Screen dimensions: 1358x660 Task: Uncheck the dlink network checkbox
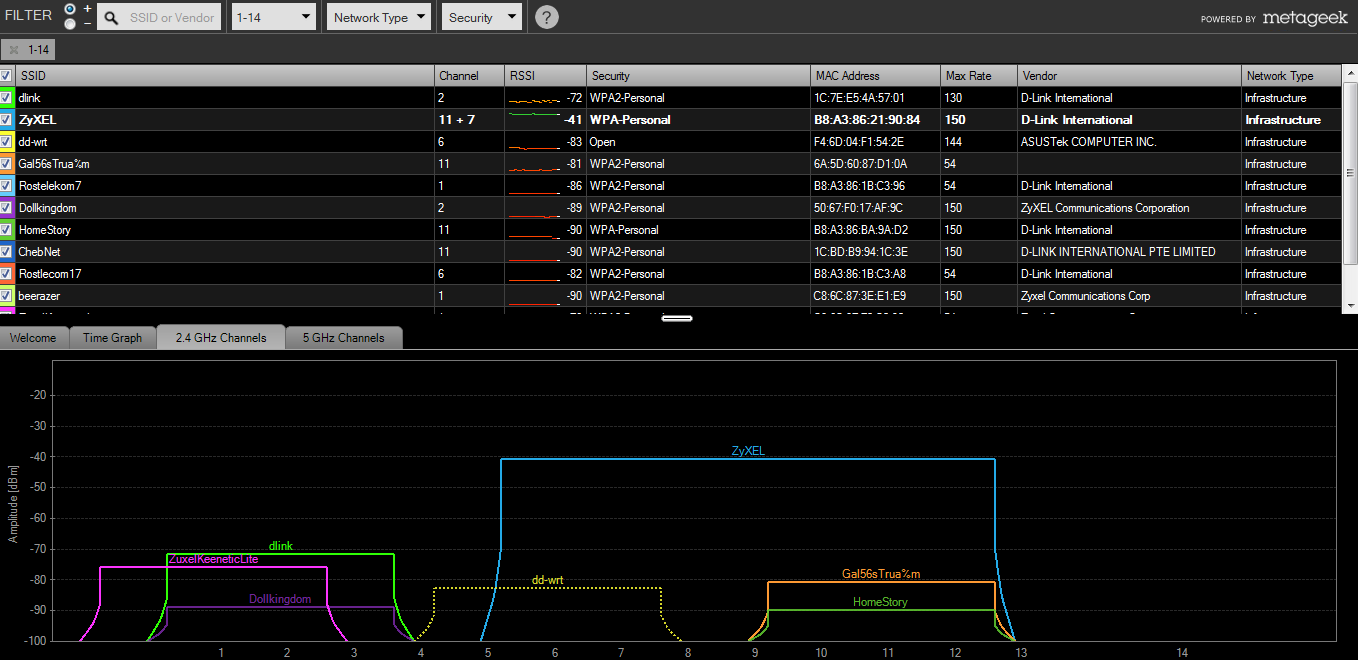[x=6, y=98]
